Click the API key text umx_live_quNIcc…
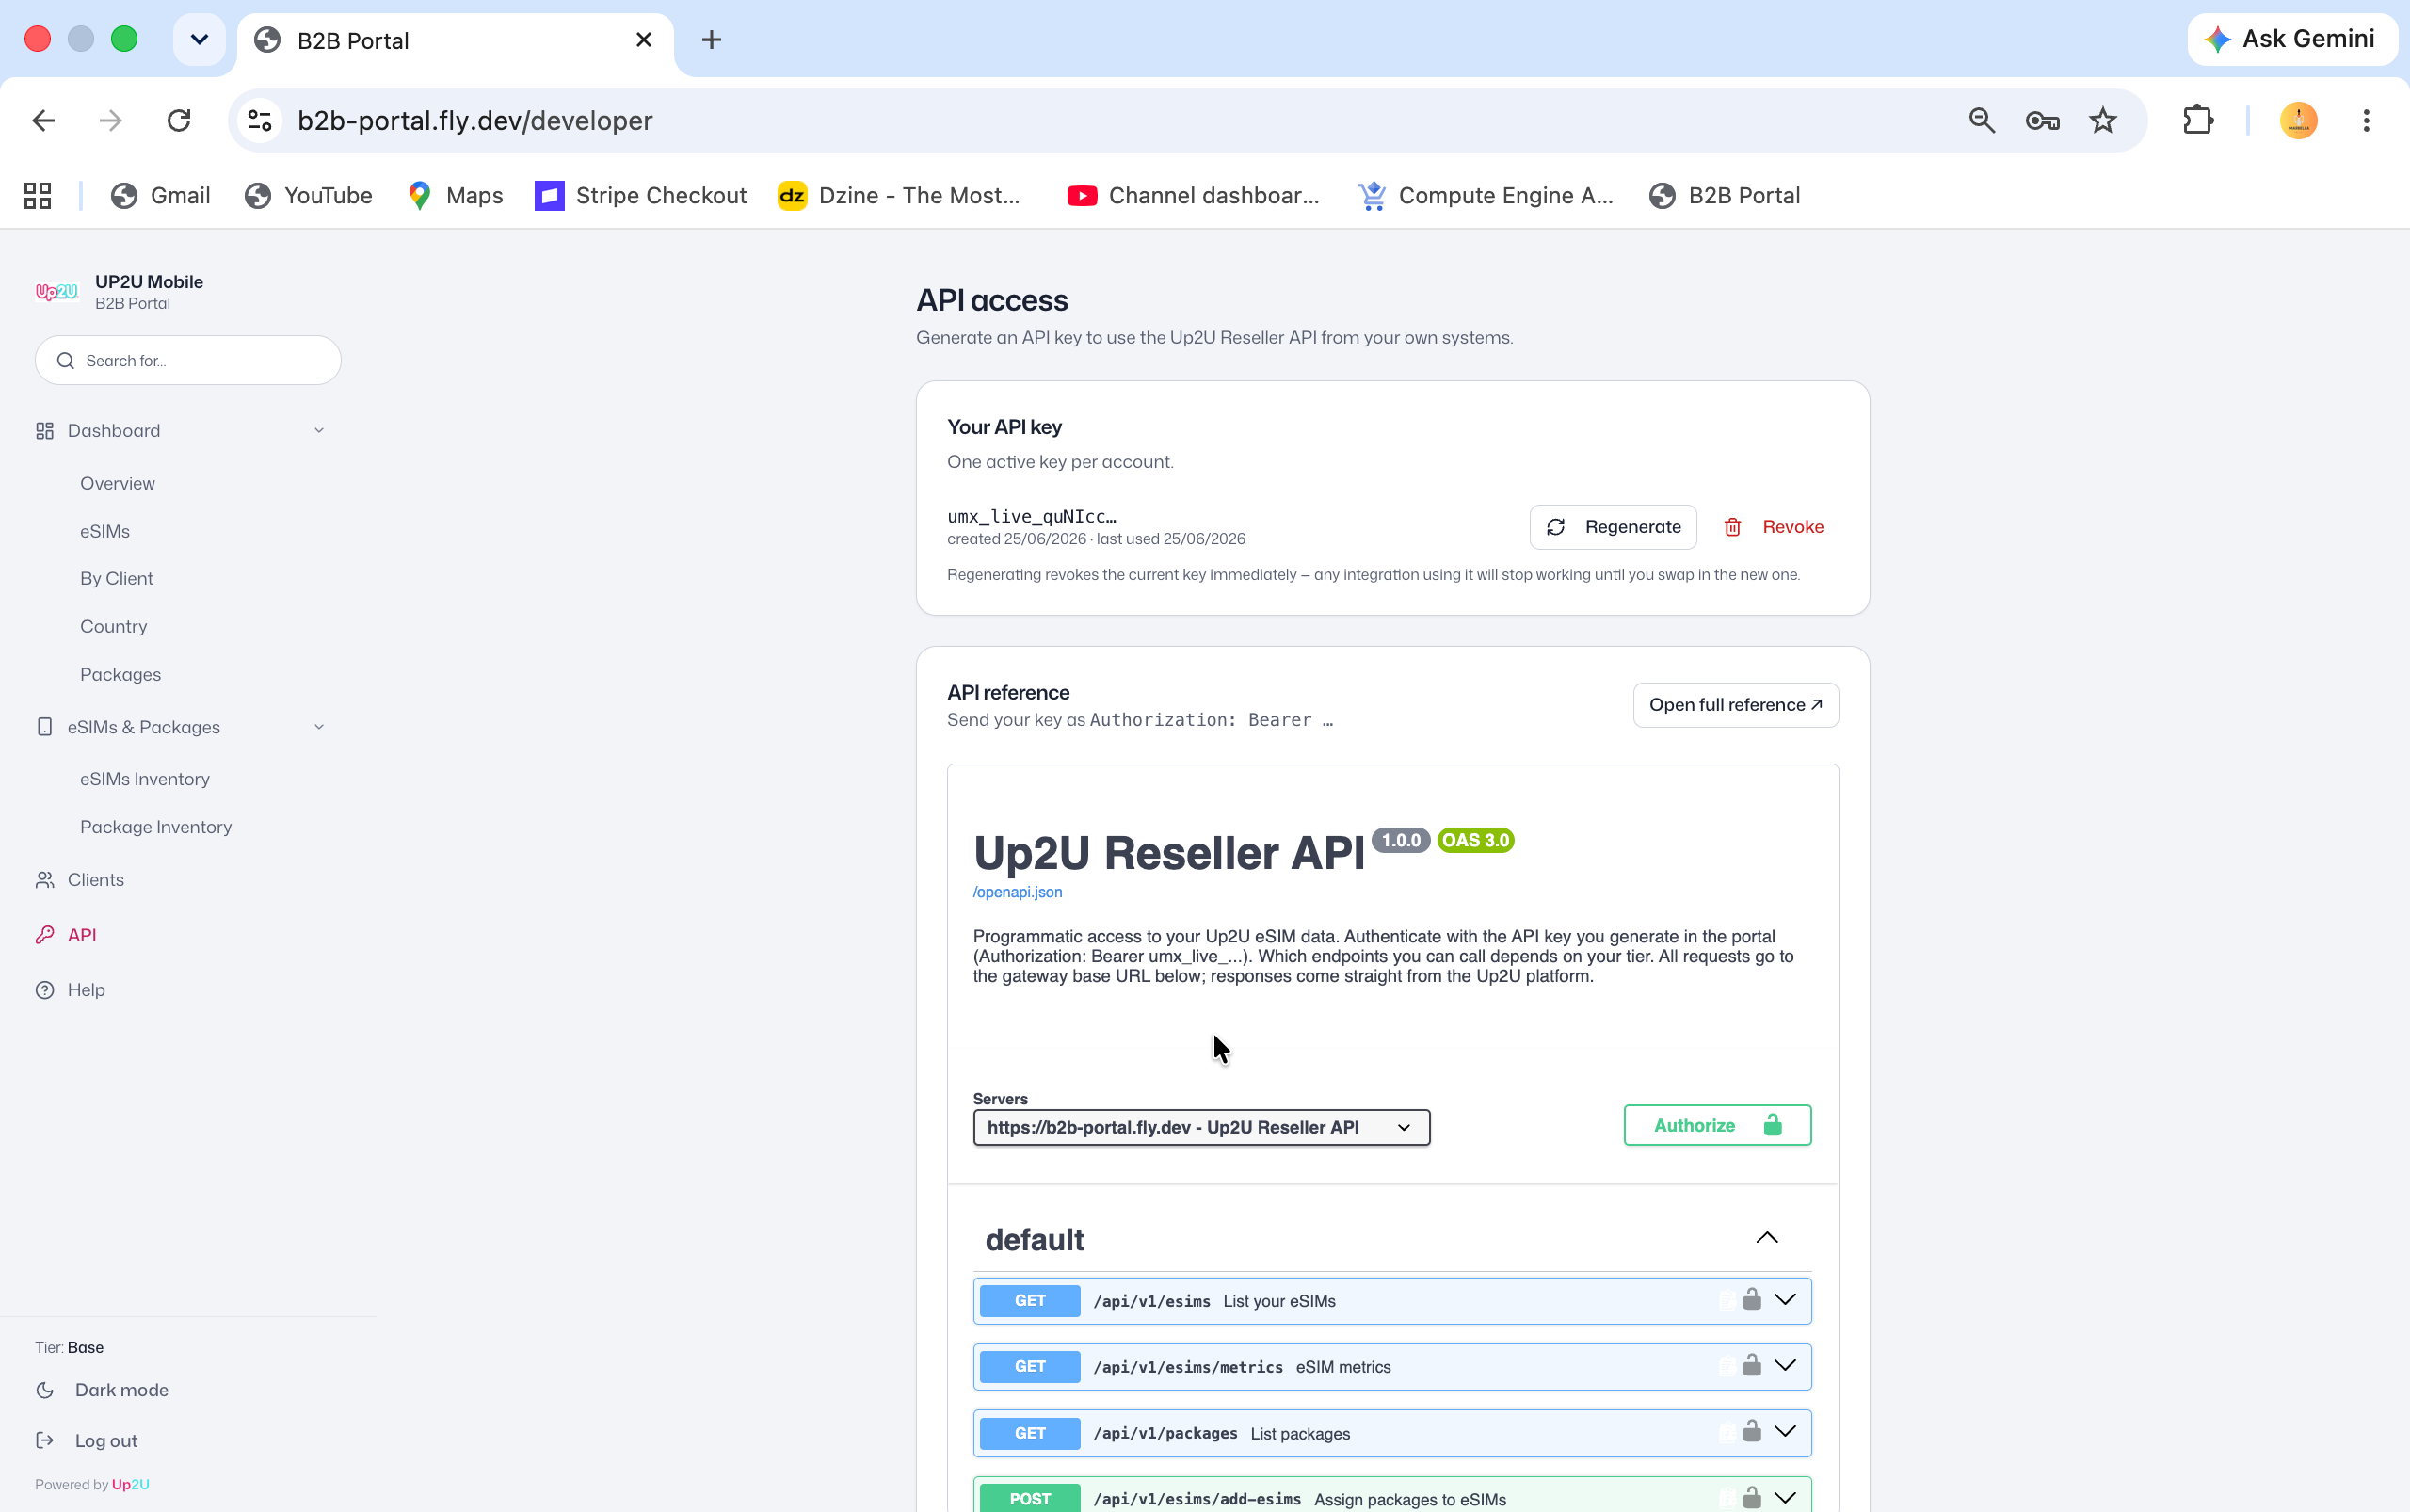Screen dimensions: 2410x1512 tap(1031, 517)
